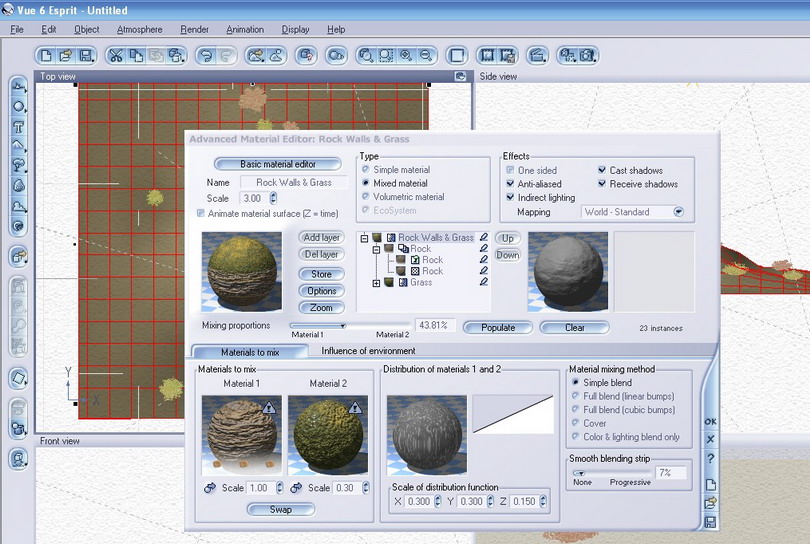Screen dimensions: 810x544
Task: Open the Atmosphere menu
Action: (x=139, y=29)
